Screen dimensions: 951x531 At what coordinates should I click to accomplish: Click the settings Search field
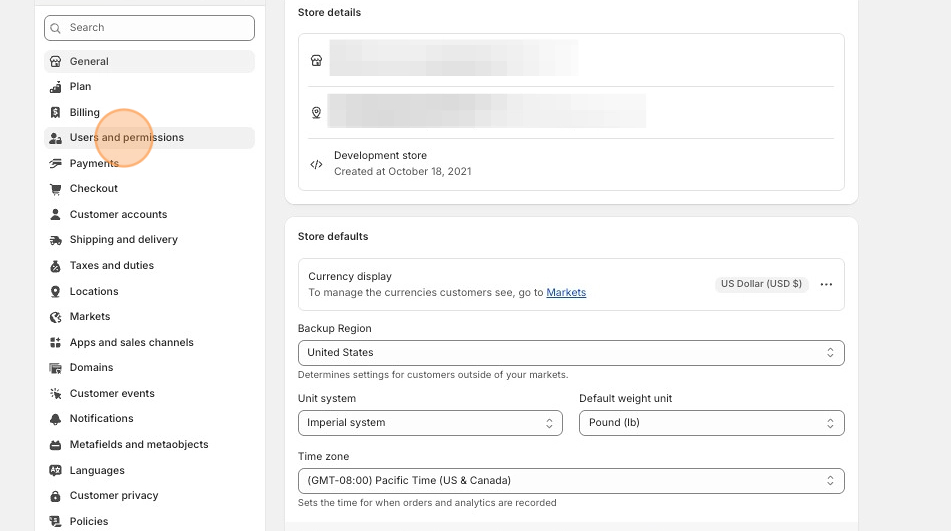[x=150, y=28]
